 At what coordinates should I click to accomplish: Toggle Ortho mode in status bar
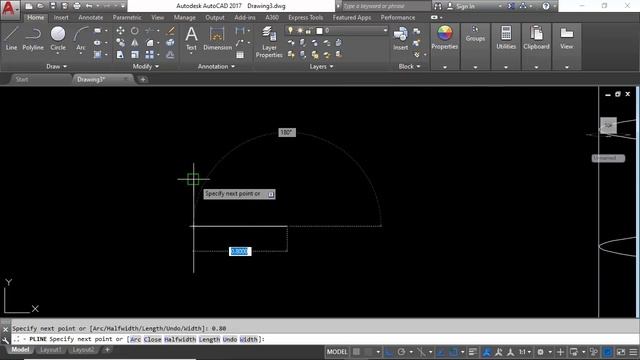[x=389, y=352]
